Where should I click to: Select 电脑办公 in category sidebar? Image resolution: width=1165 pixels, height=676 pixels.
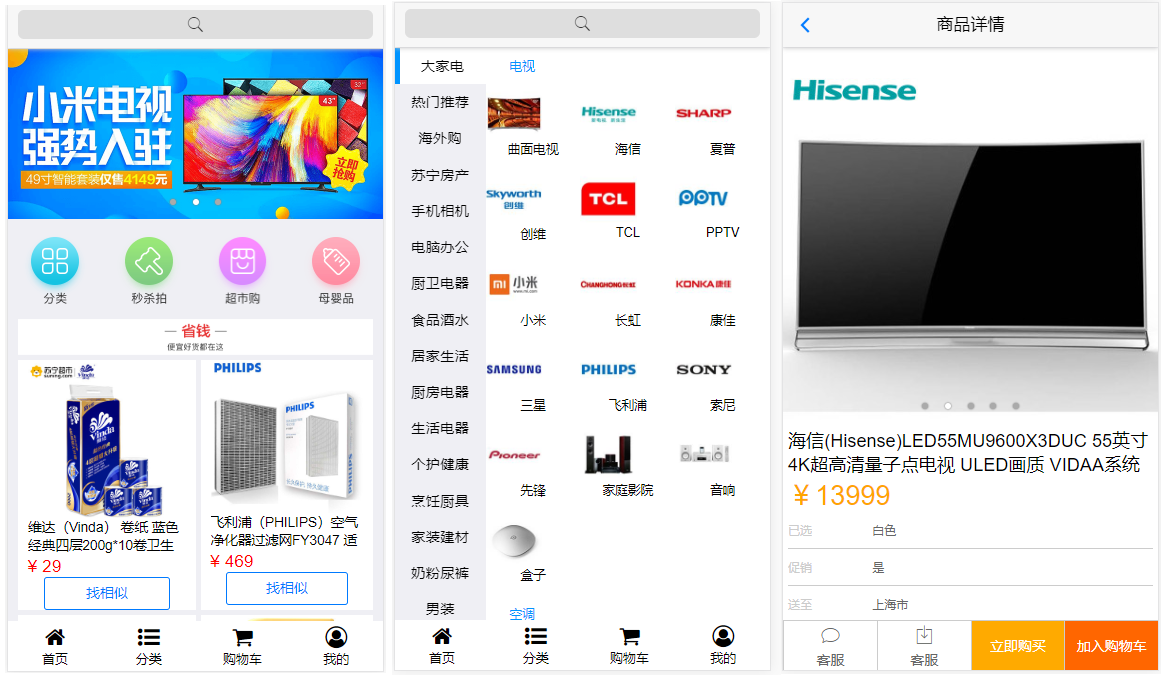click(x=440, y=247)
